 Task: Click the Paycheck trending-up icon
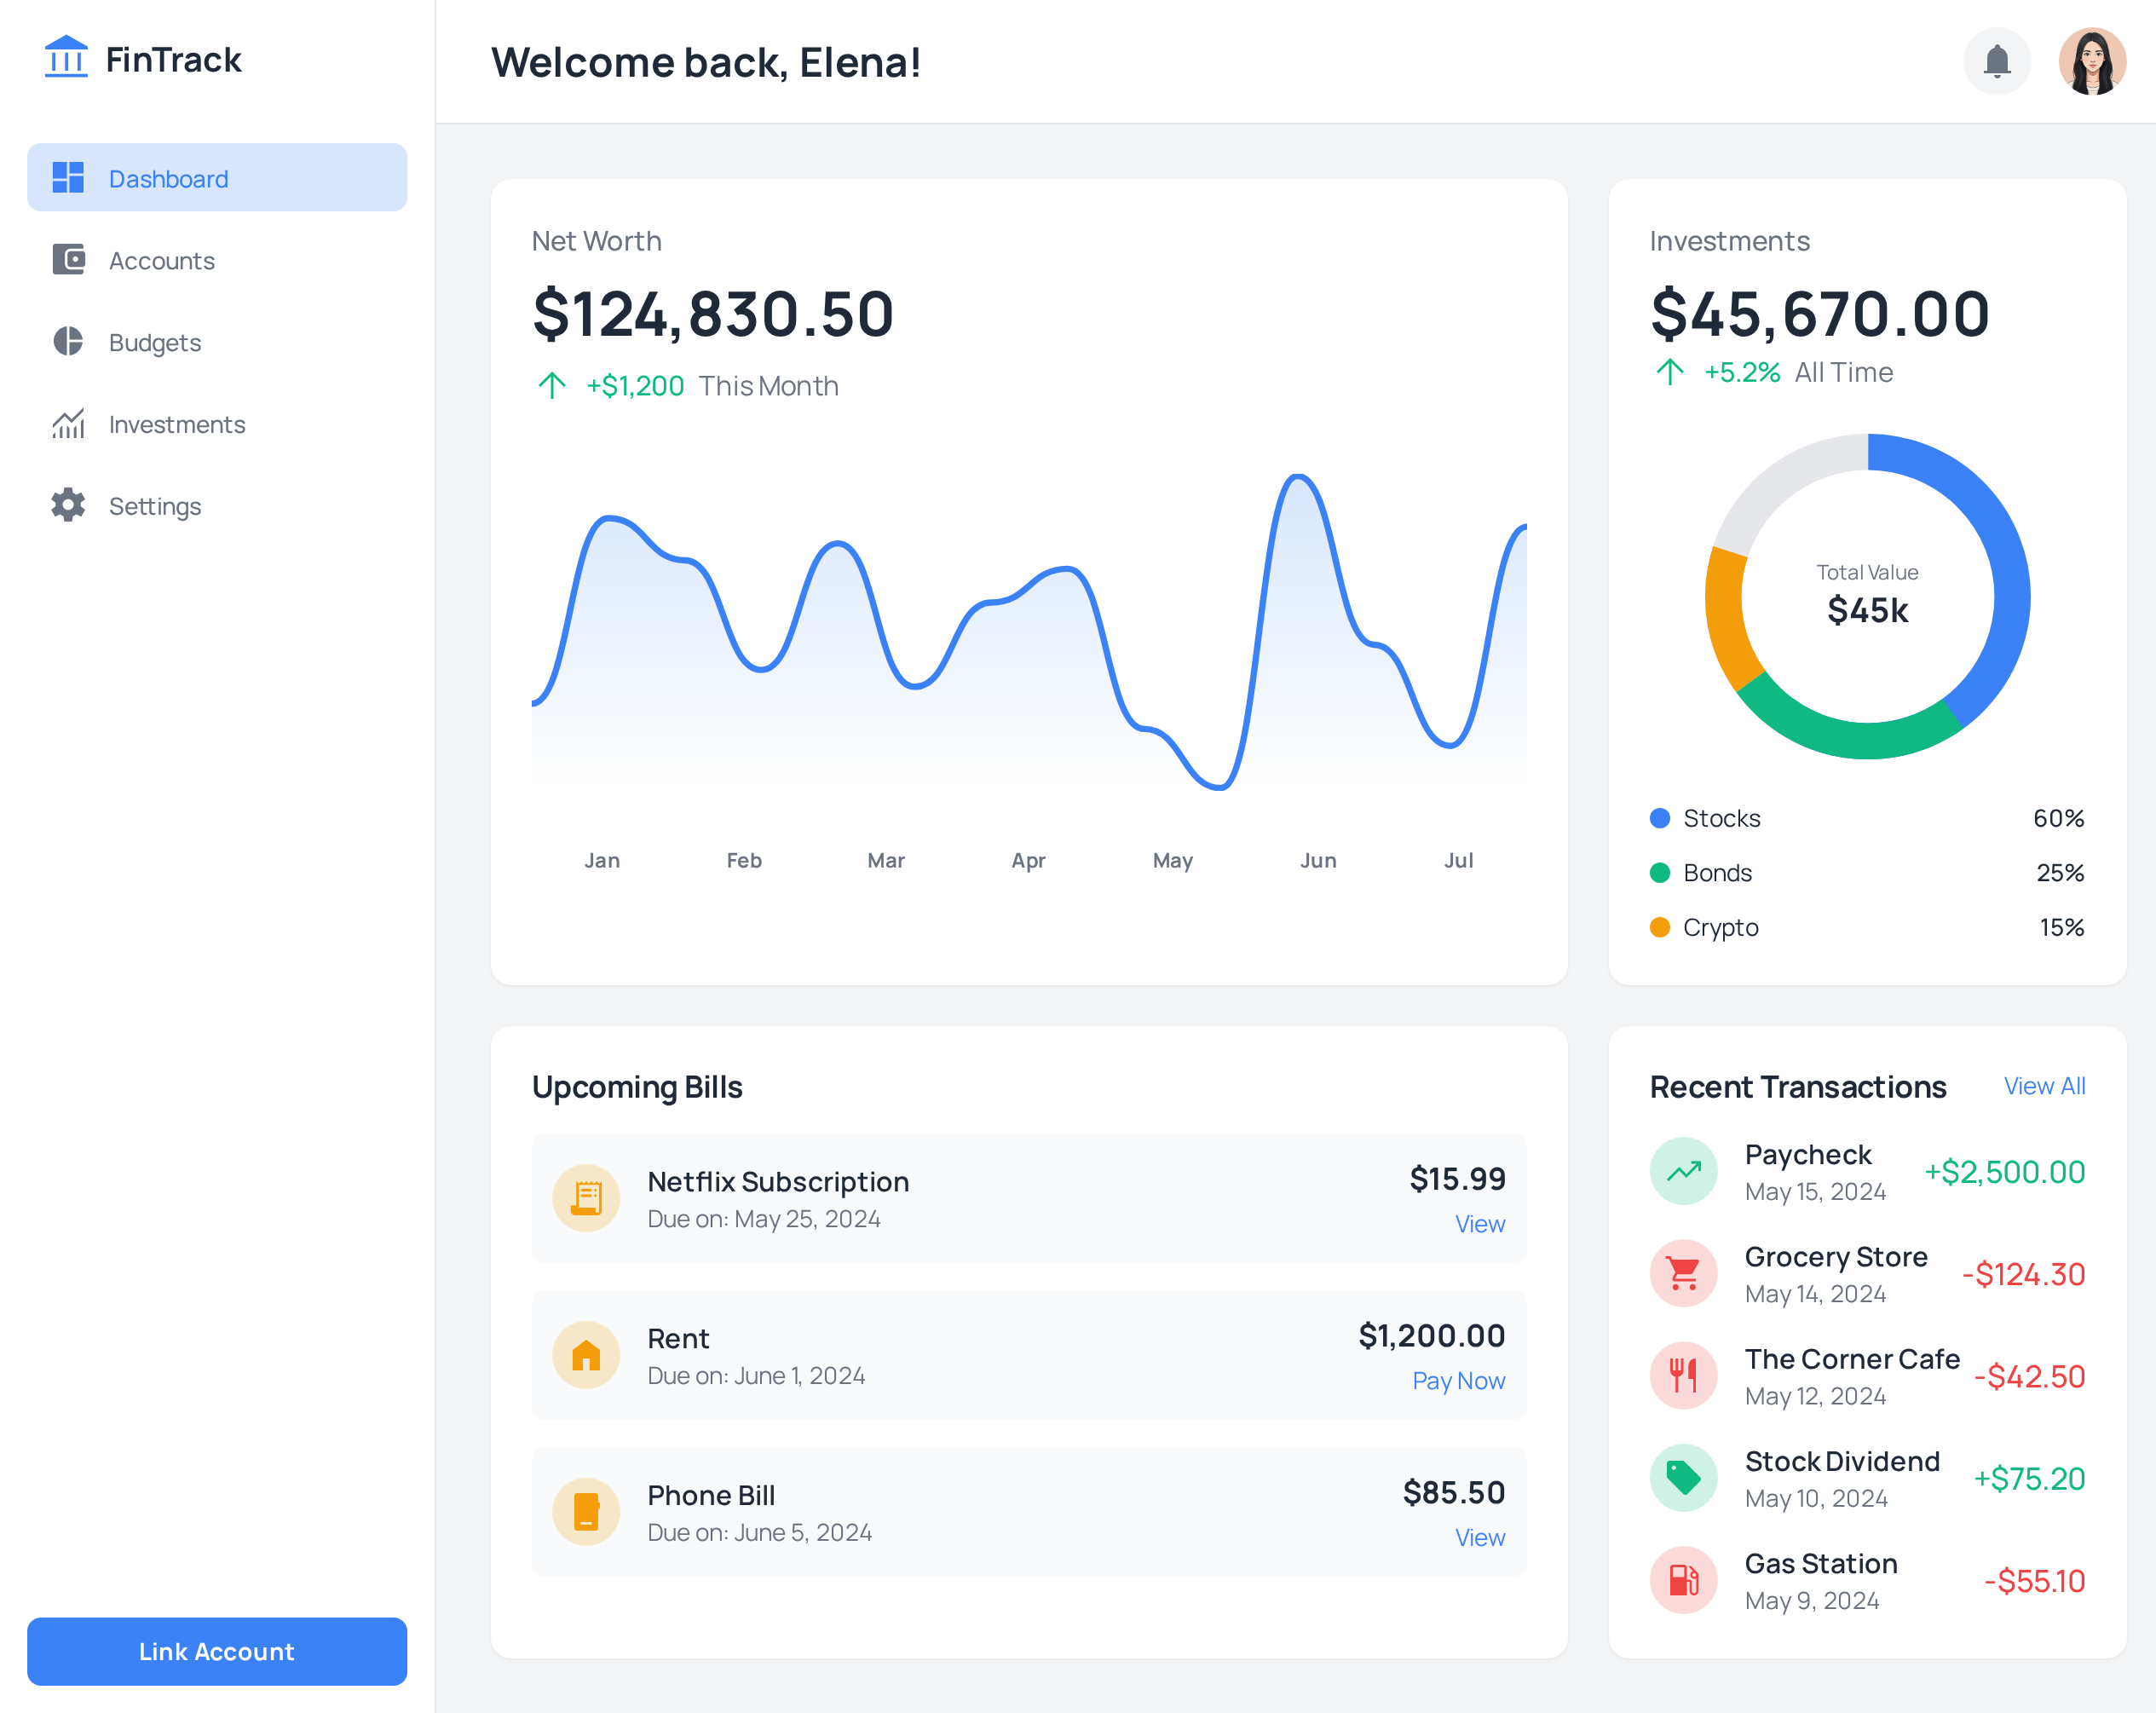pos(1683,1170)
